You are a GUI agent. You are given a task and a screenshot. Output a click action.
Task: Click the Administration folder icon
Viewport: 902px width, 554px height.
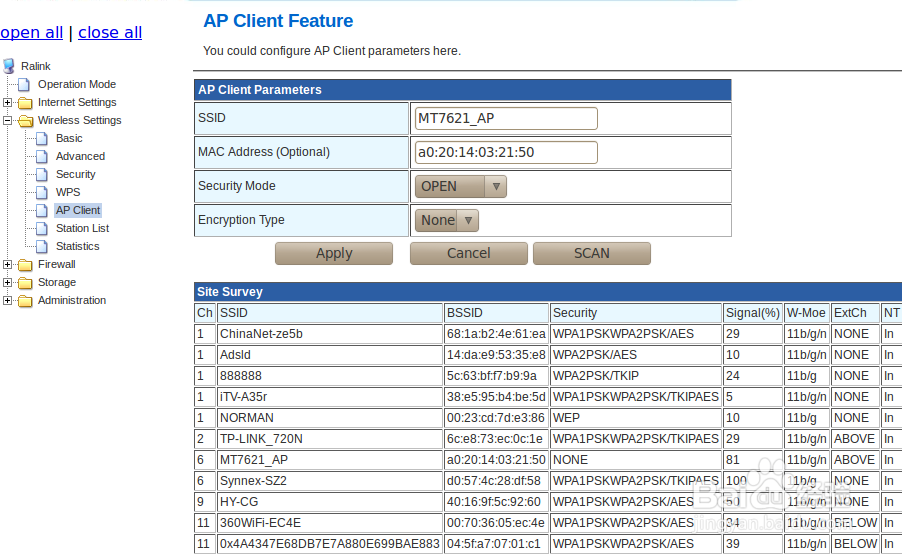(25, 301)
